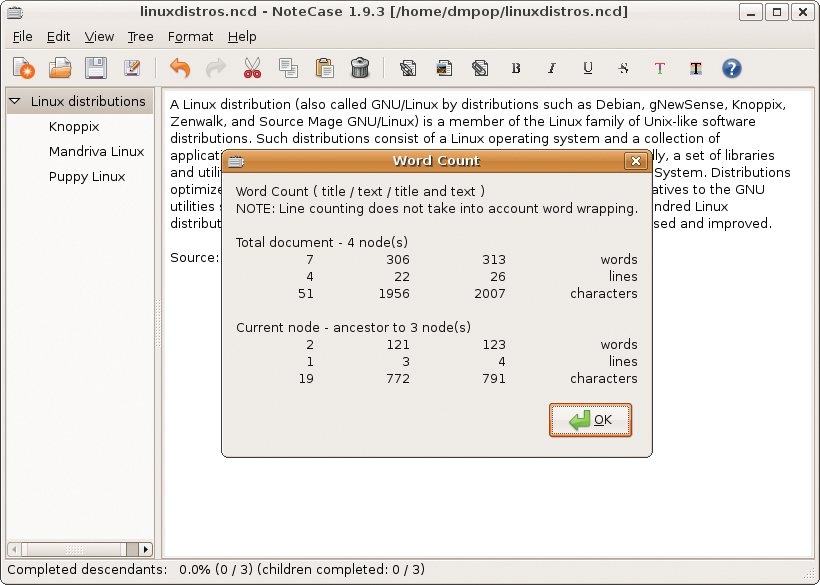Click the tree scrollbar left arrow
820x585 pixels.
(14, 549)
